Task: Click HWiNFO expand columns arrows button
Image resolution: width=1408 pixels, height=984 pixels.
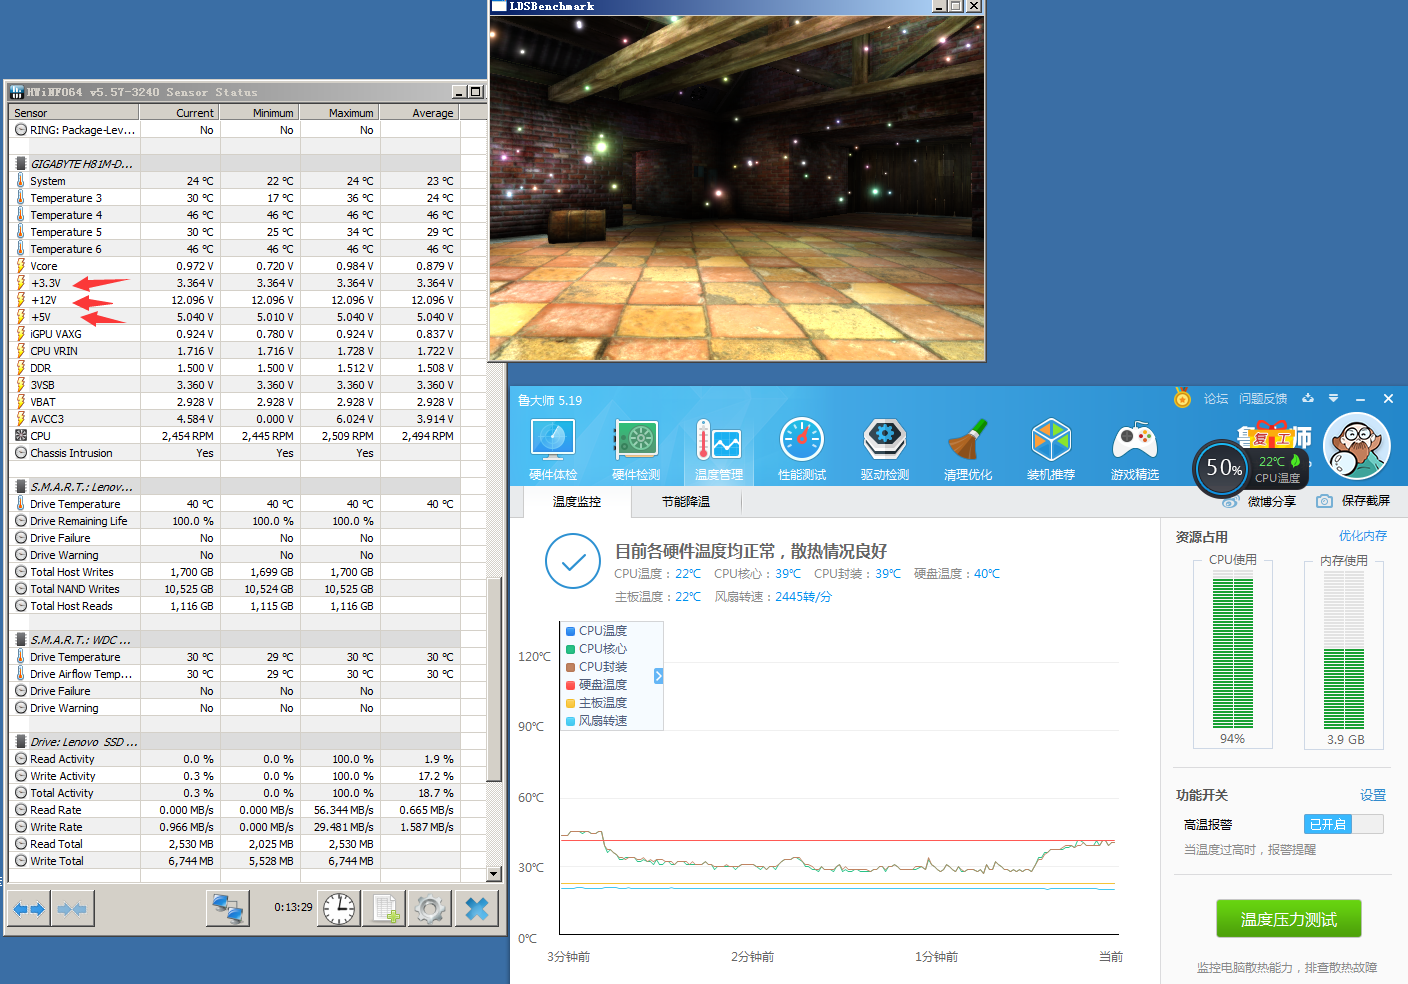Action: click(29, 909)
